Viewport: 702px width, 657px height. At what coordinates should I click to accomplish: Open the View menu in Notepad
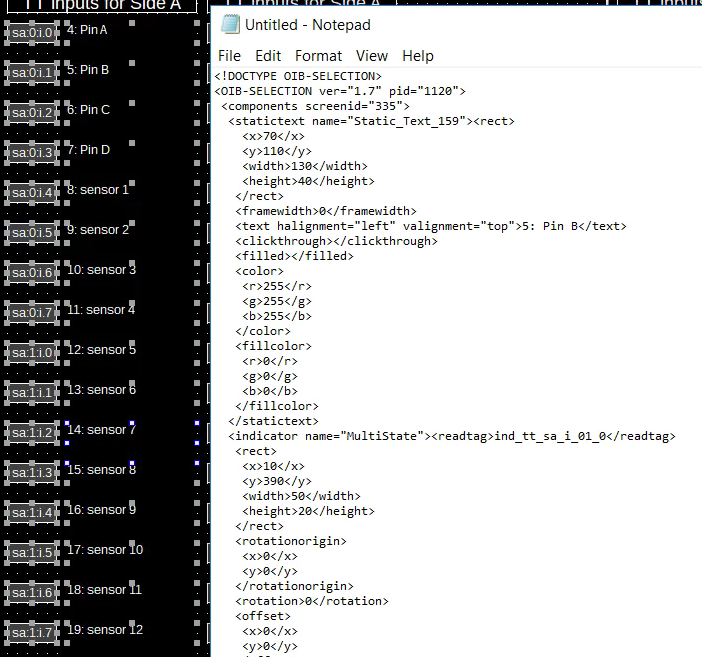(371, 56)
